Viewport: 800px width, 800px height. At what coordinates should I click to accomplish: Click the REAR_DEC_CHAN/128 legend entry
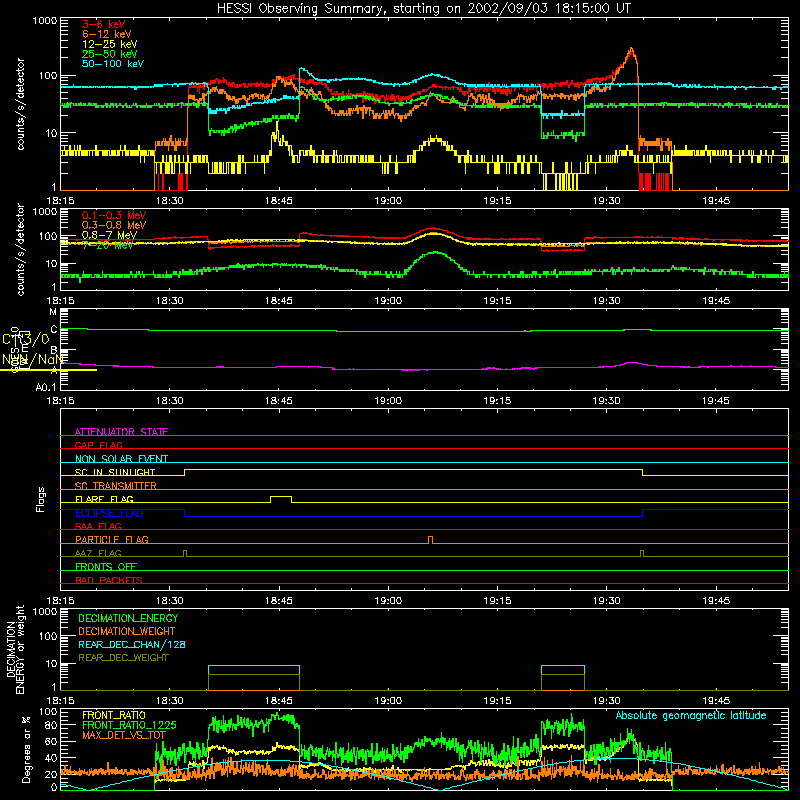132,644
